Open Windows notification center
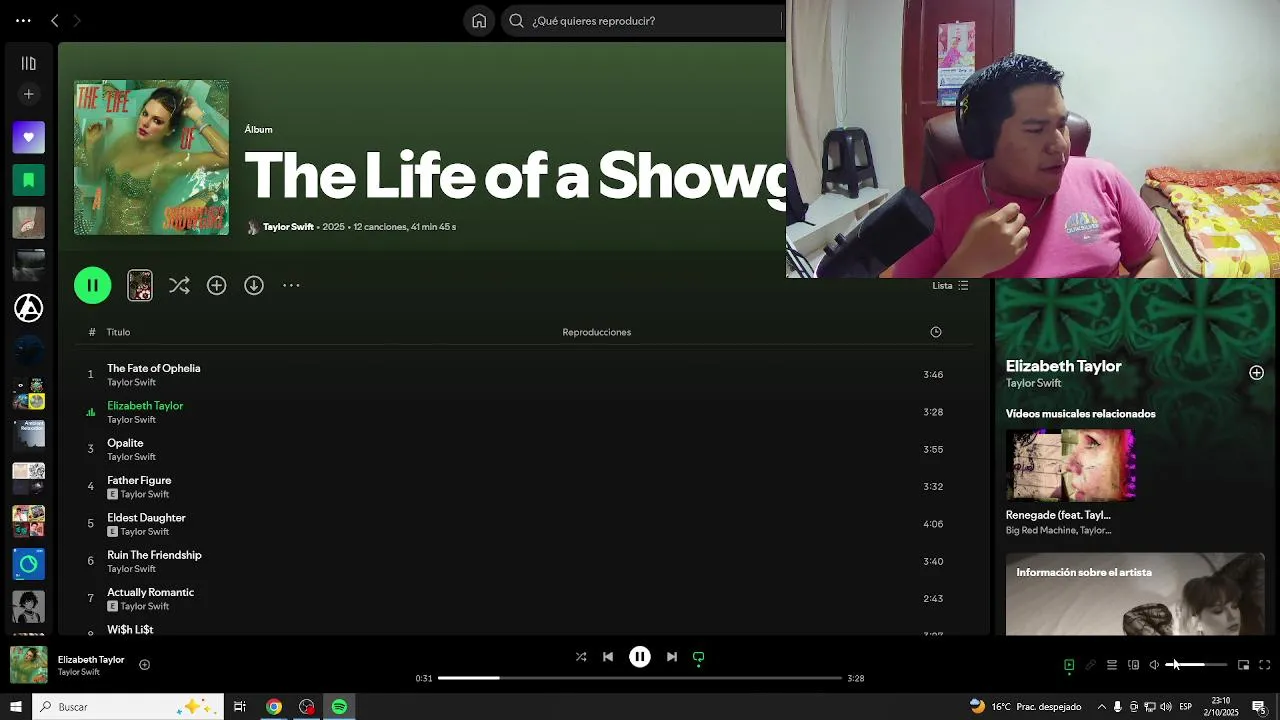Viewport: 1280px width, 720px height. coord(1259,707)
